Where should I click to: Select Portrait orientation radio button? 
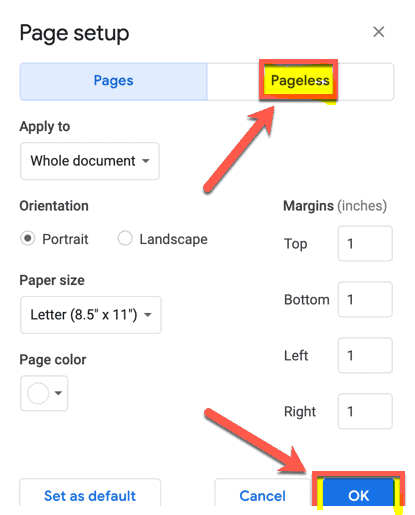(28, 239)
